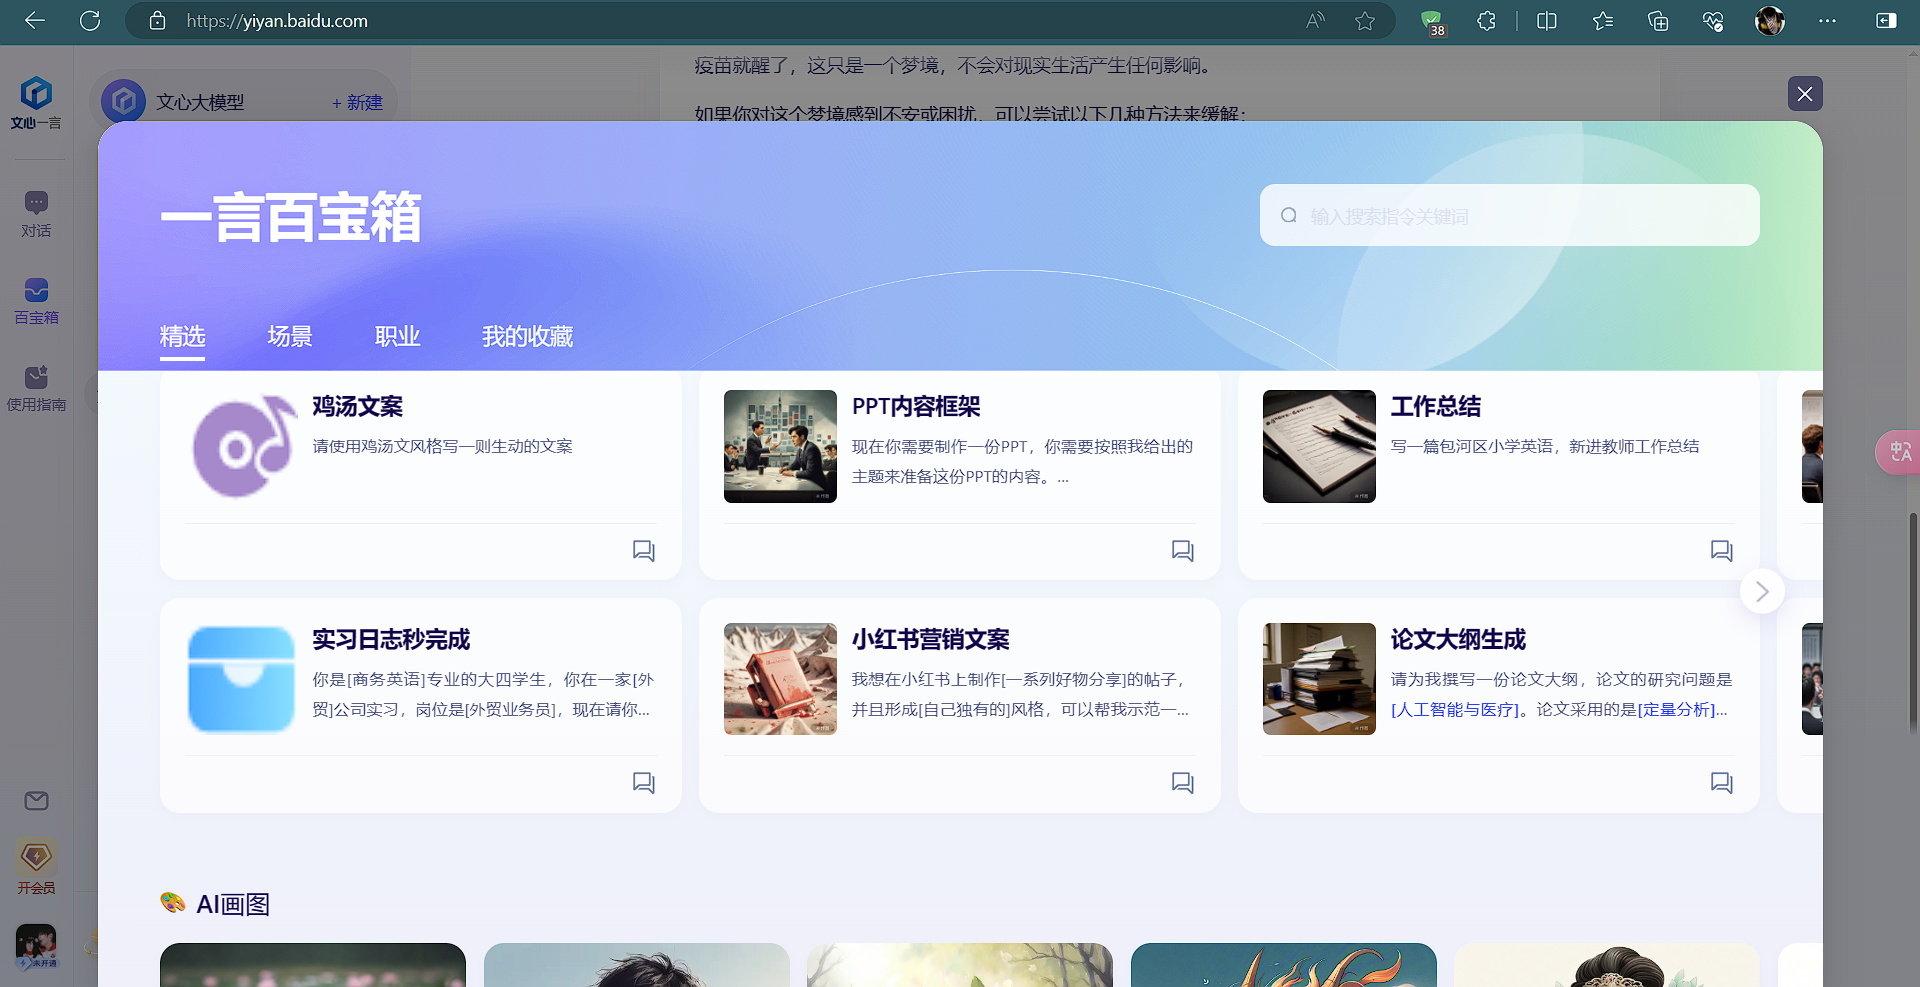This screenshot has height=987, width=1920.
Task: Go to 对话 in the left sidebar
Action: [x=36, y=215]
